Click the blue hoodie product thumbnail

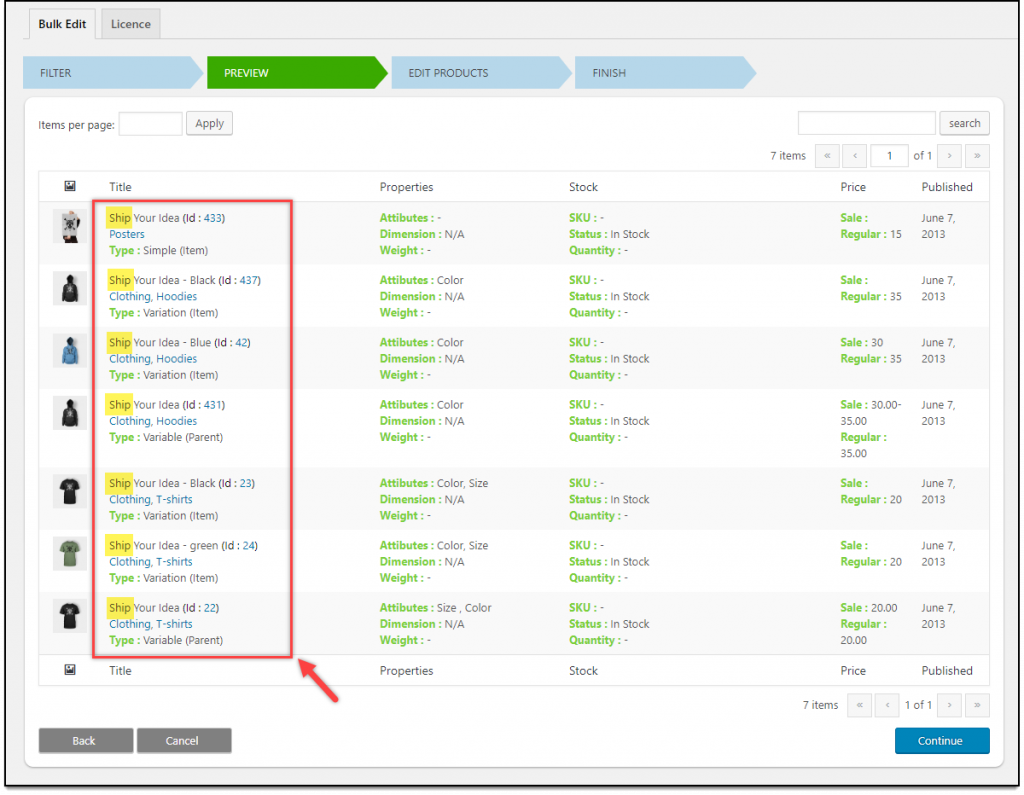pos(69,351)
